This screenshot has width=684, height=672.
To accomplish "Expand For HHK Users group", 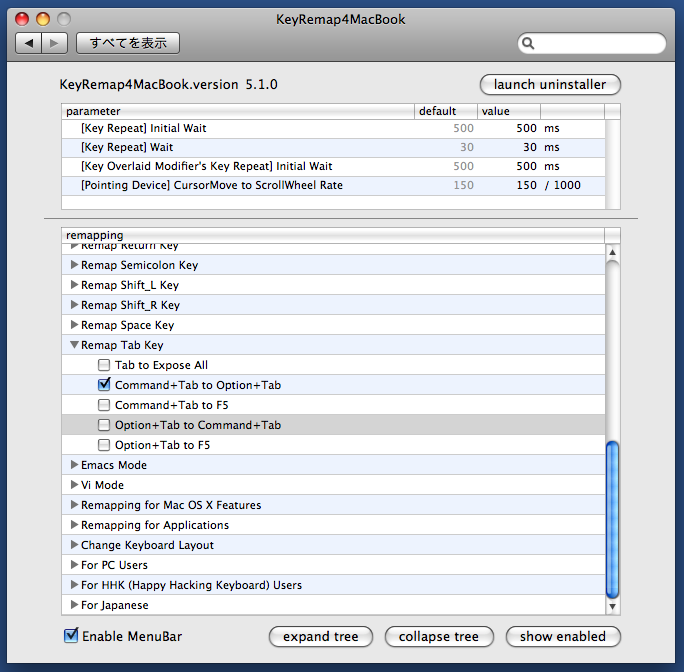I will point(74,585).
